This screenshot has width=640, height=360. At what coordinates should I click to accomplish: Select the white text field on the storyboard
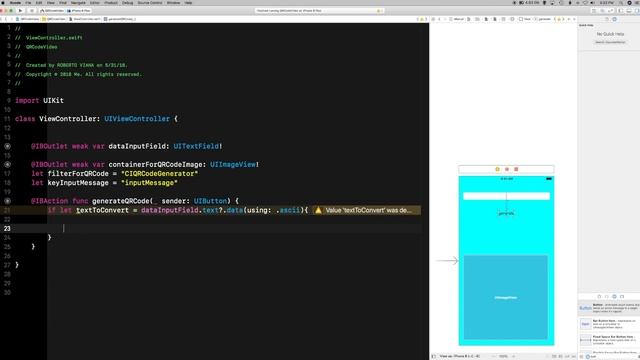click(506, 196)
